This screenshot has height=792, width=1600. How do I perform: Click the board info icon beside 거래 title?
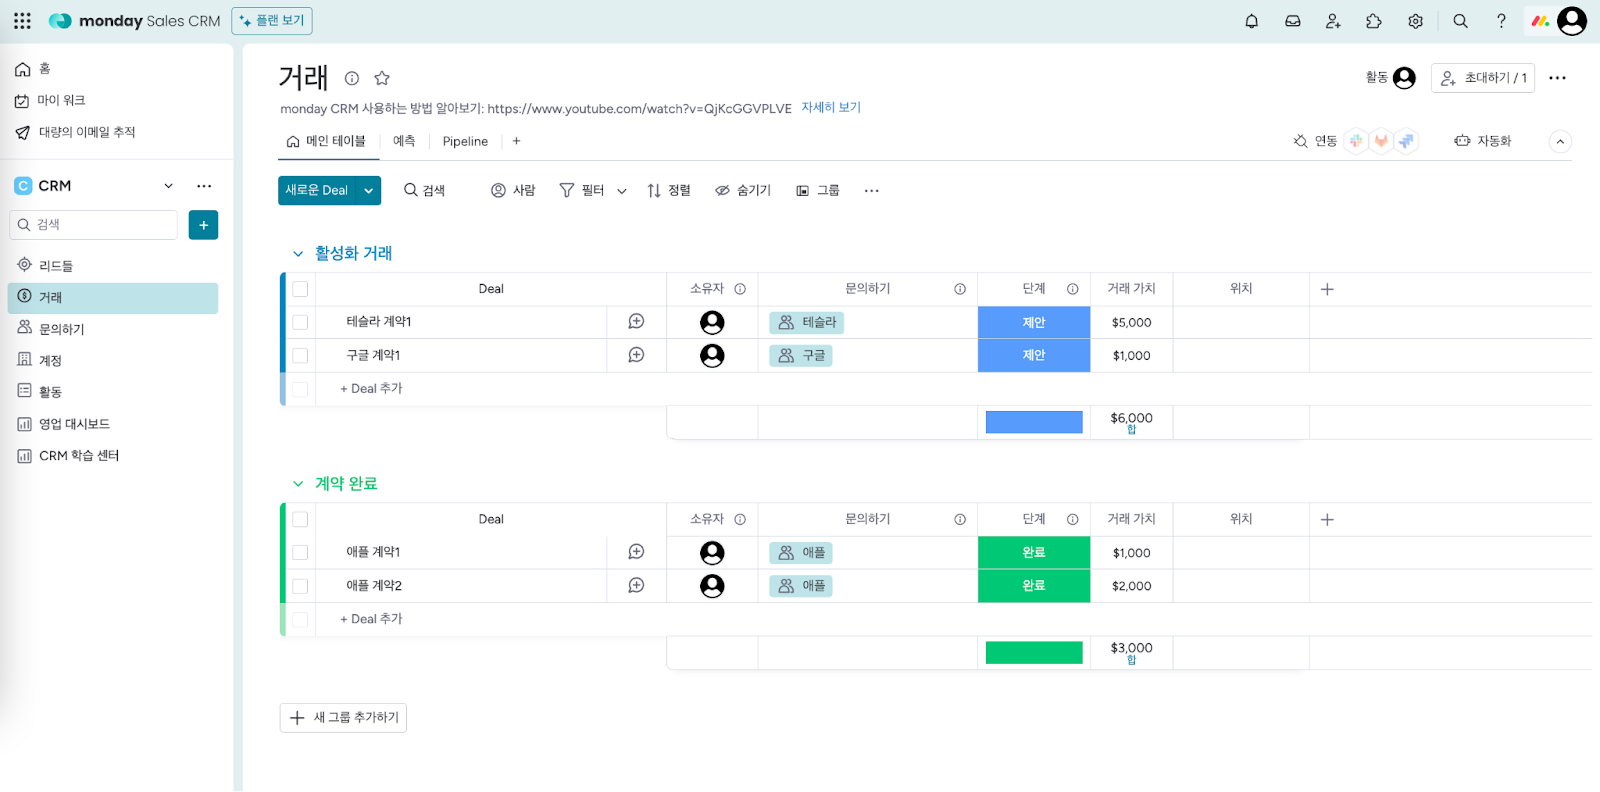click(352, 78)
